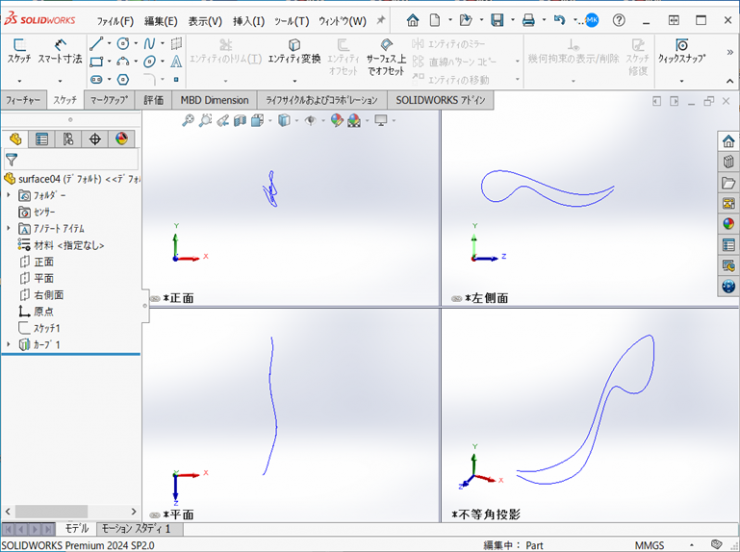Open Appearances in the right task pane
The width and height of the screenshot is (740, 552).
click(x=728, y=224)
